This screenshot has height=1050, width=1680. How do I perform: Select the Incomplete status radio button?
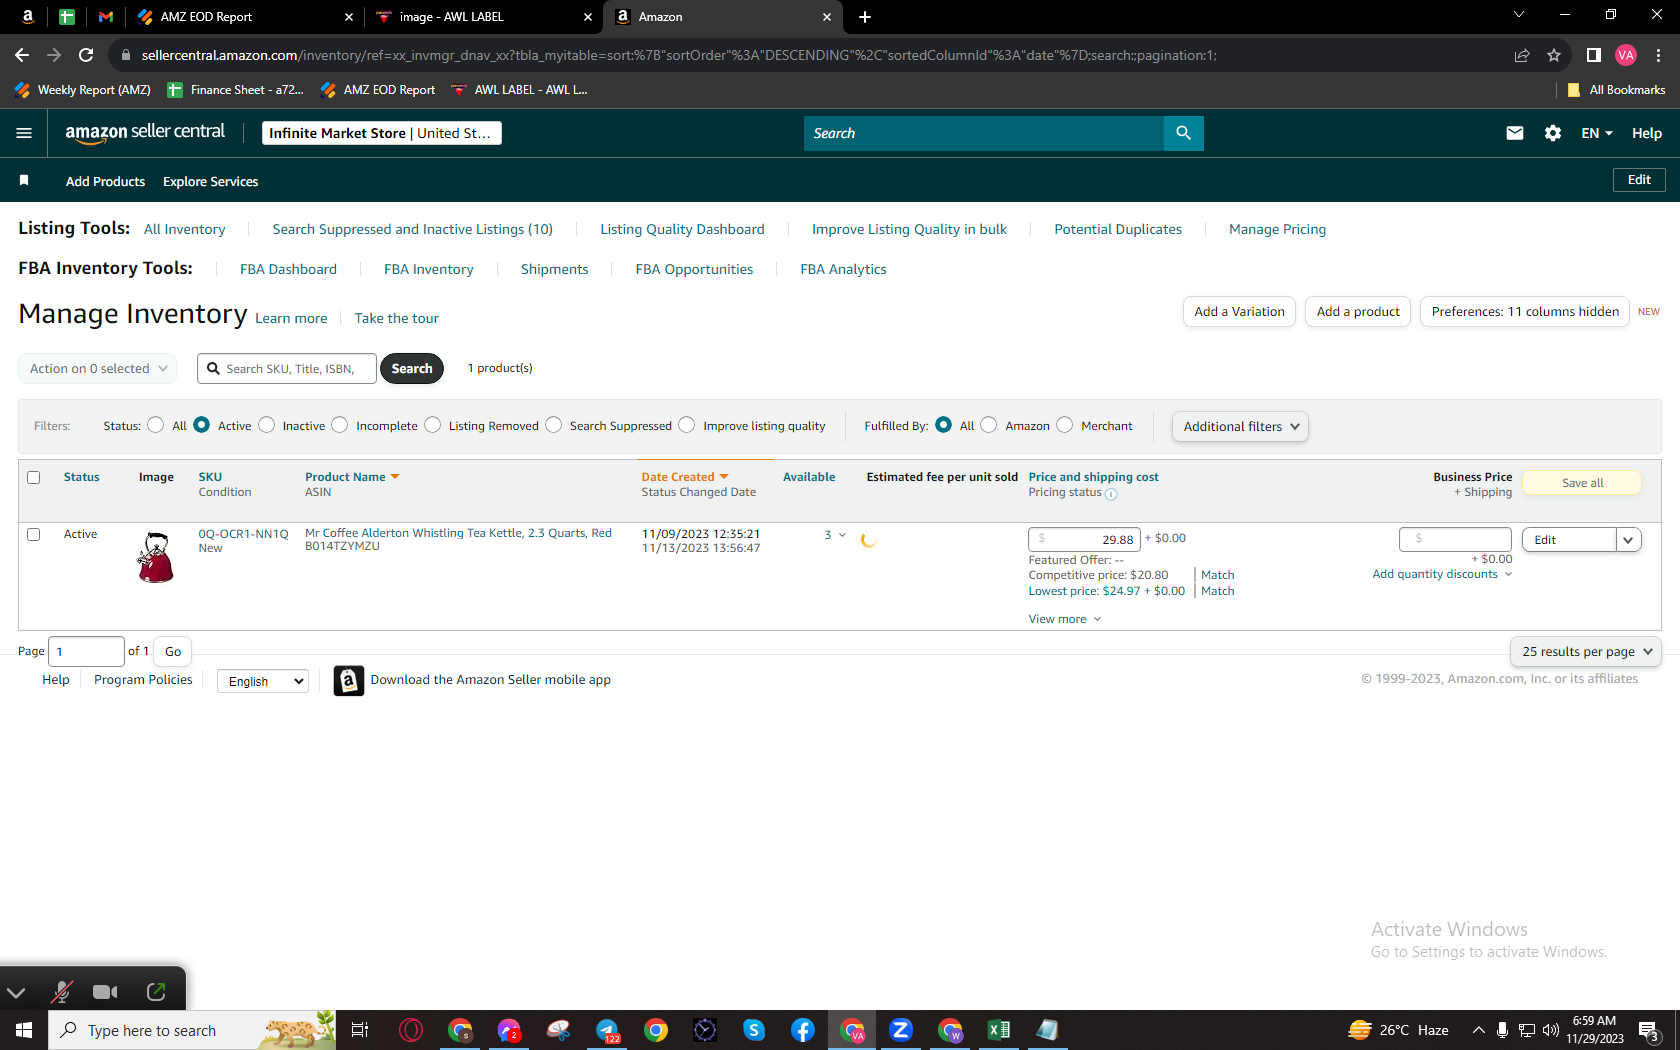point(340,425)
